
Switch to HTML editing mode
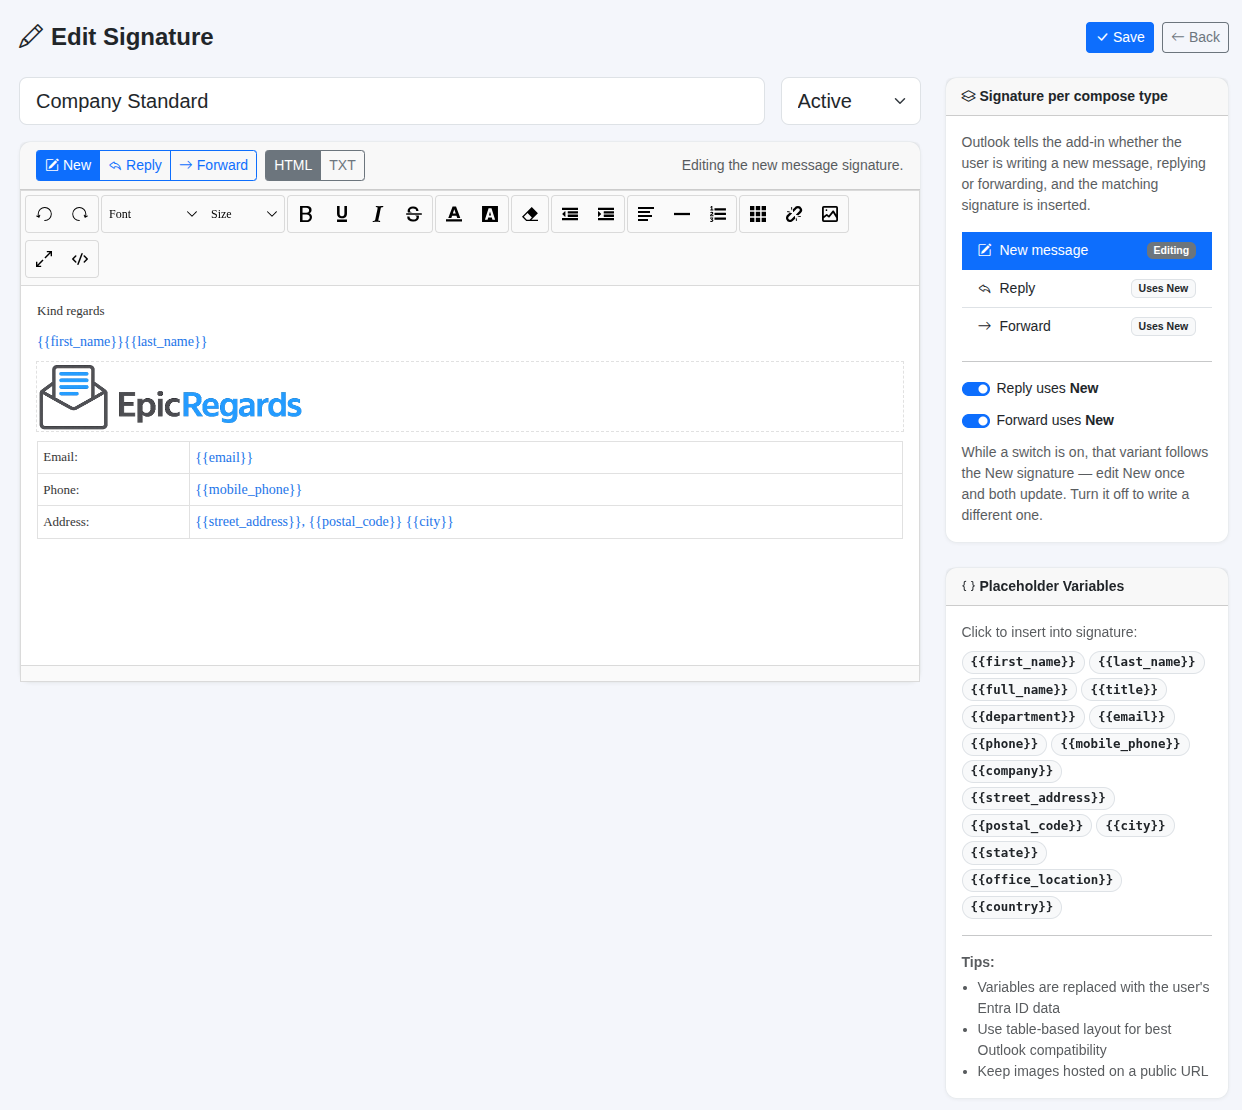click(293, 165)
